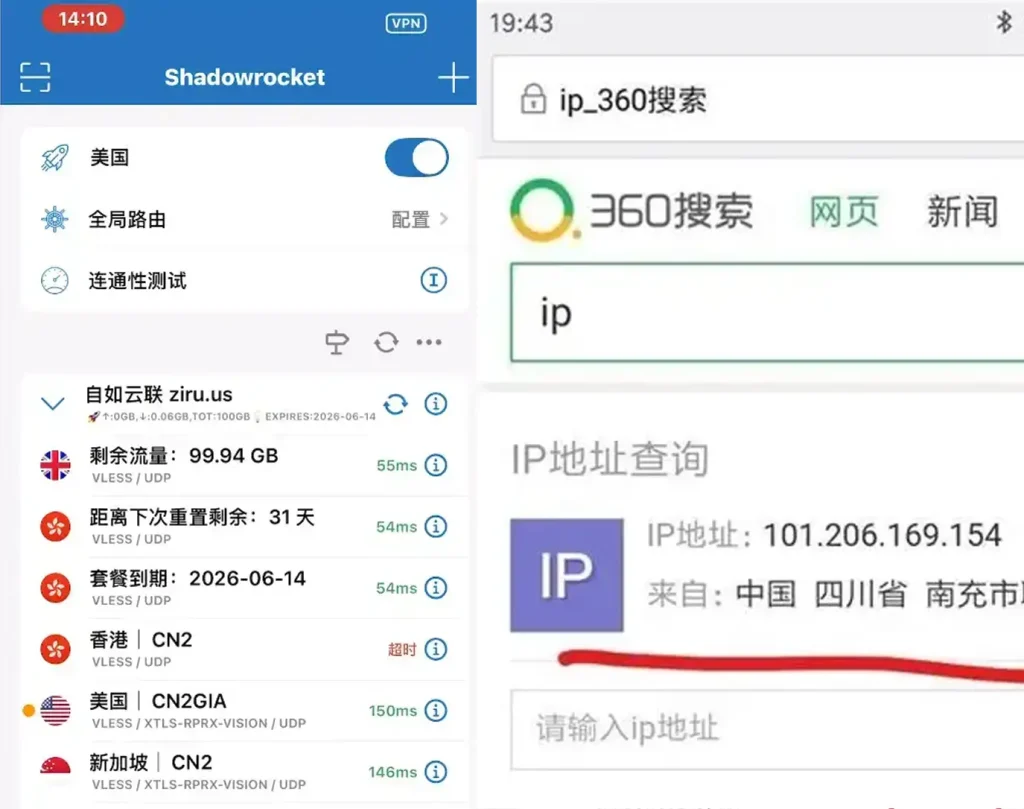Tap the refresh-all circular arrows icon
The height and width of the screenshot is (809, 1024).
click(386, 342)
